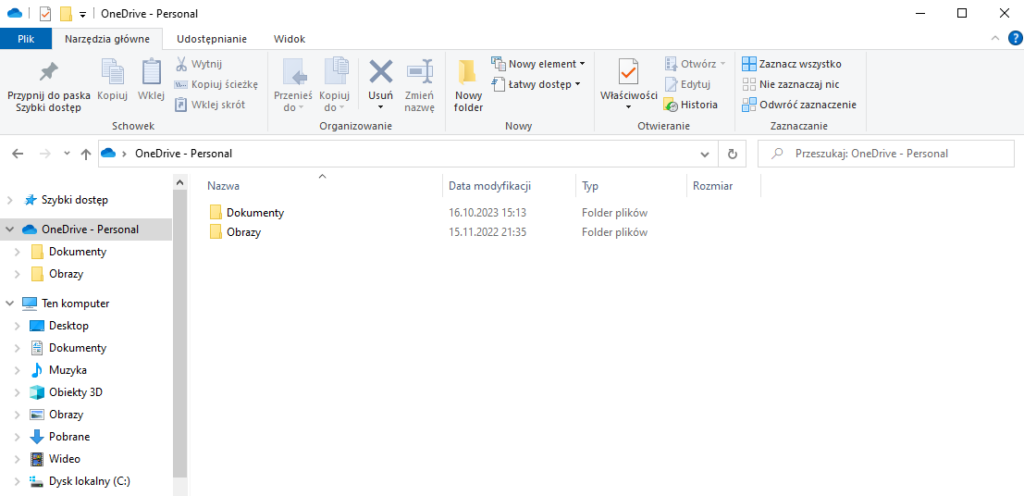Open the Usuń dropdown arrow

coord(381,108)
